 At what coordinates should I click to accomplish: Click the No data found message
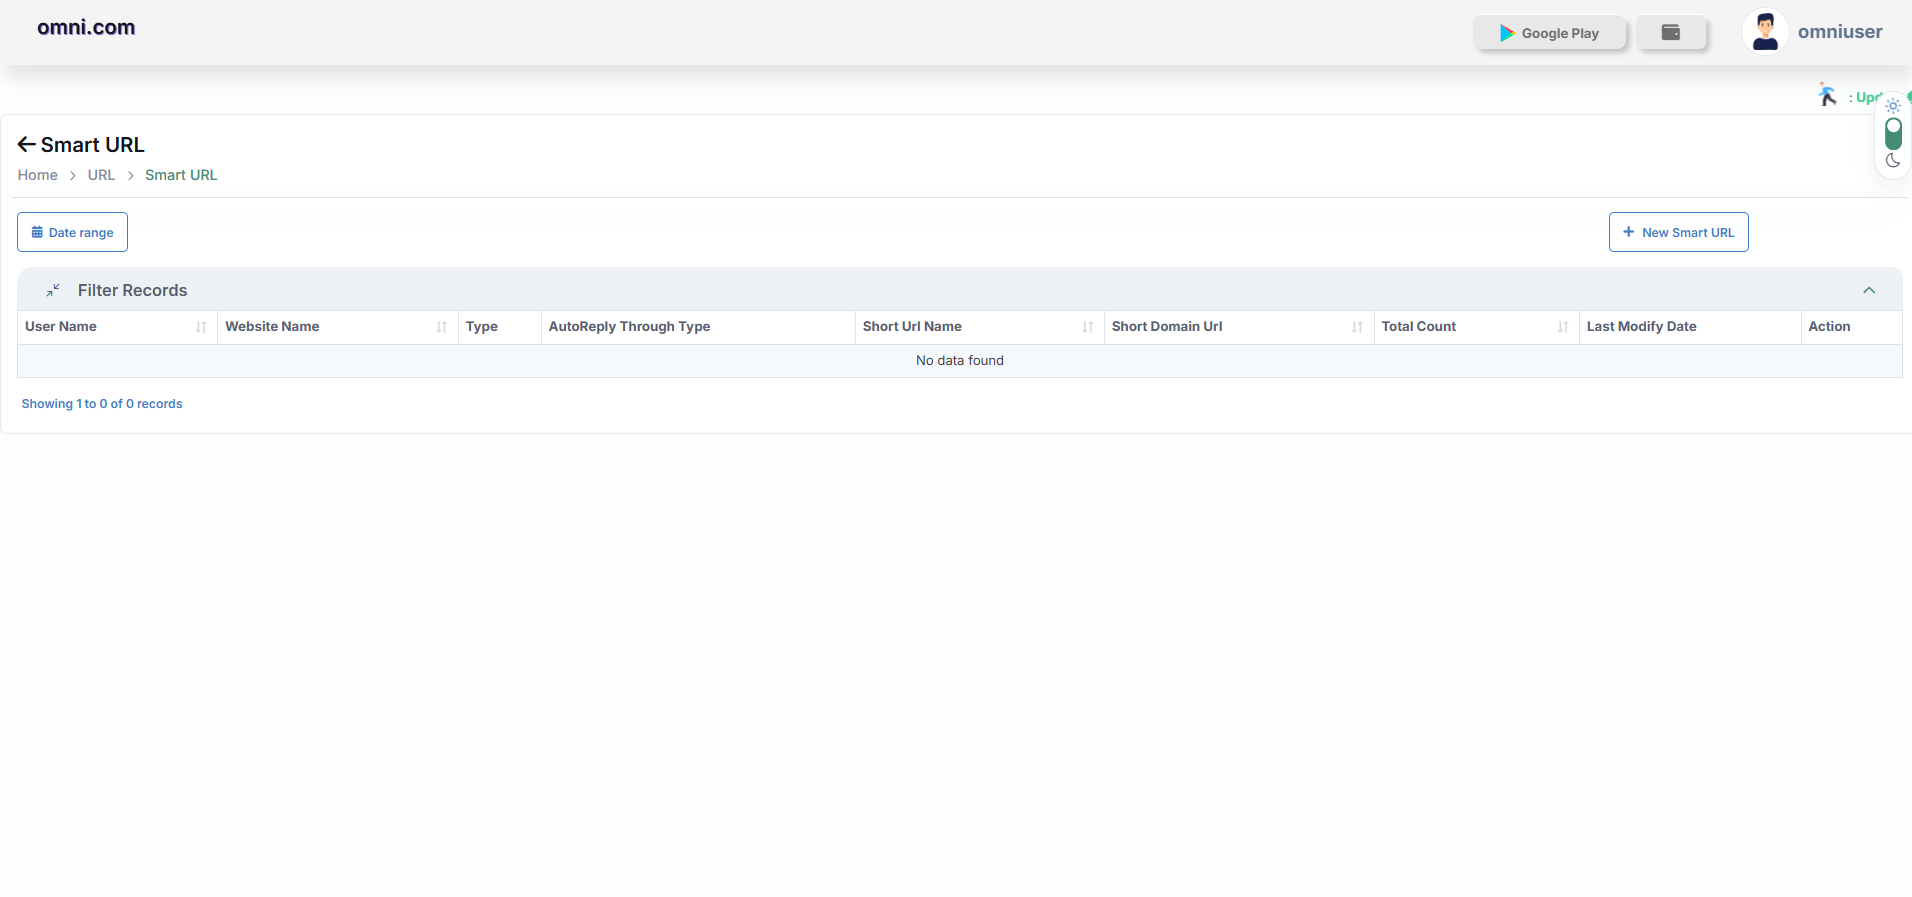pos(960,361)
